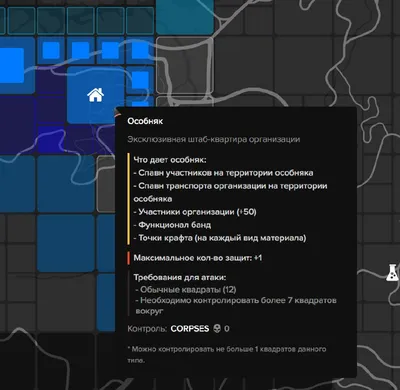The width and height of the screenshot is (400, 390).
Task: Click the Особняк tooltip title
Action: tap(145, 121)
